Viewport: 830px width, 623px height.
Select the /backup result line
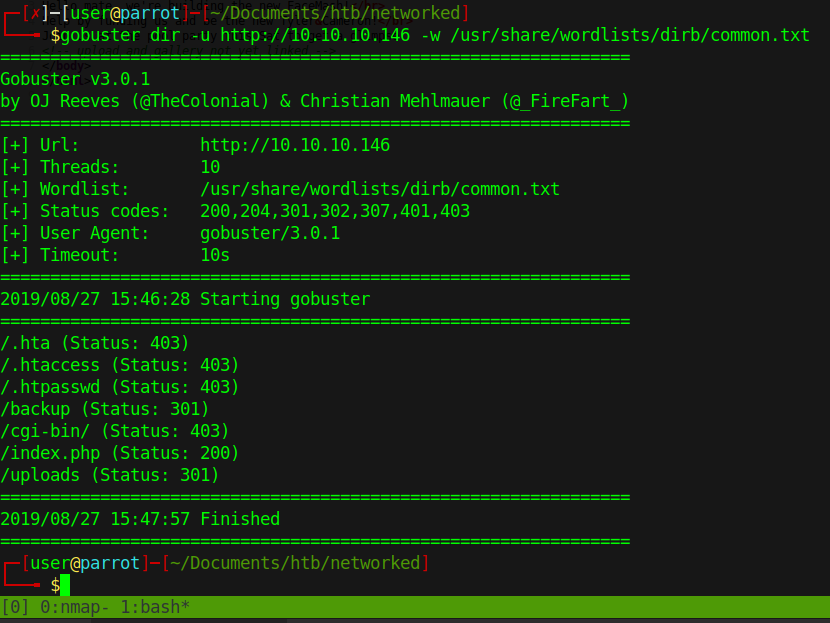(x=105, y=409)
